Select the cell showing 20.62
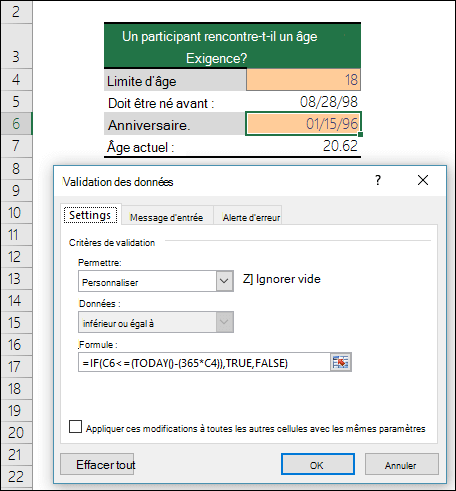The width and height of the screenshot is (456, 491). pos(303,146)
